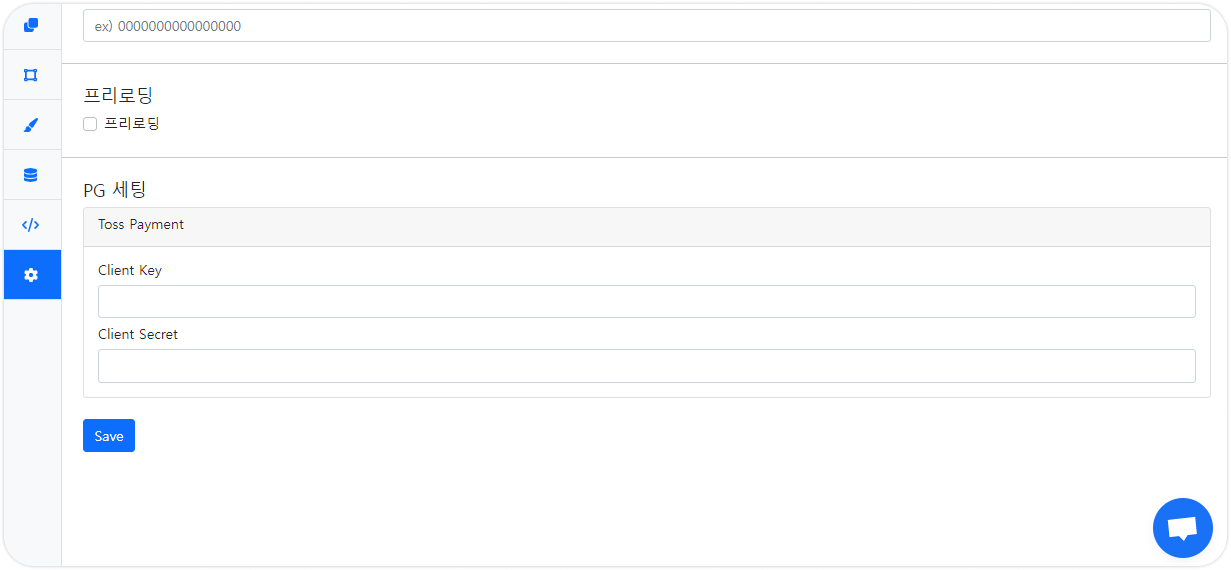Open the database sidebar icon
This screenshot has width=1231, height=570.
tap(31, 175)
